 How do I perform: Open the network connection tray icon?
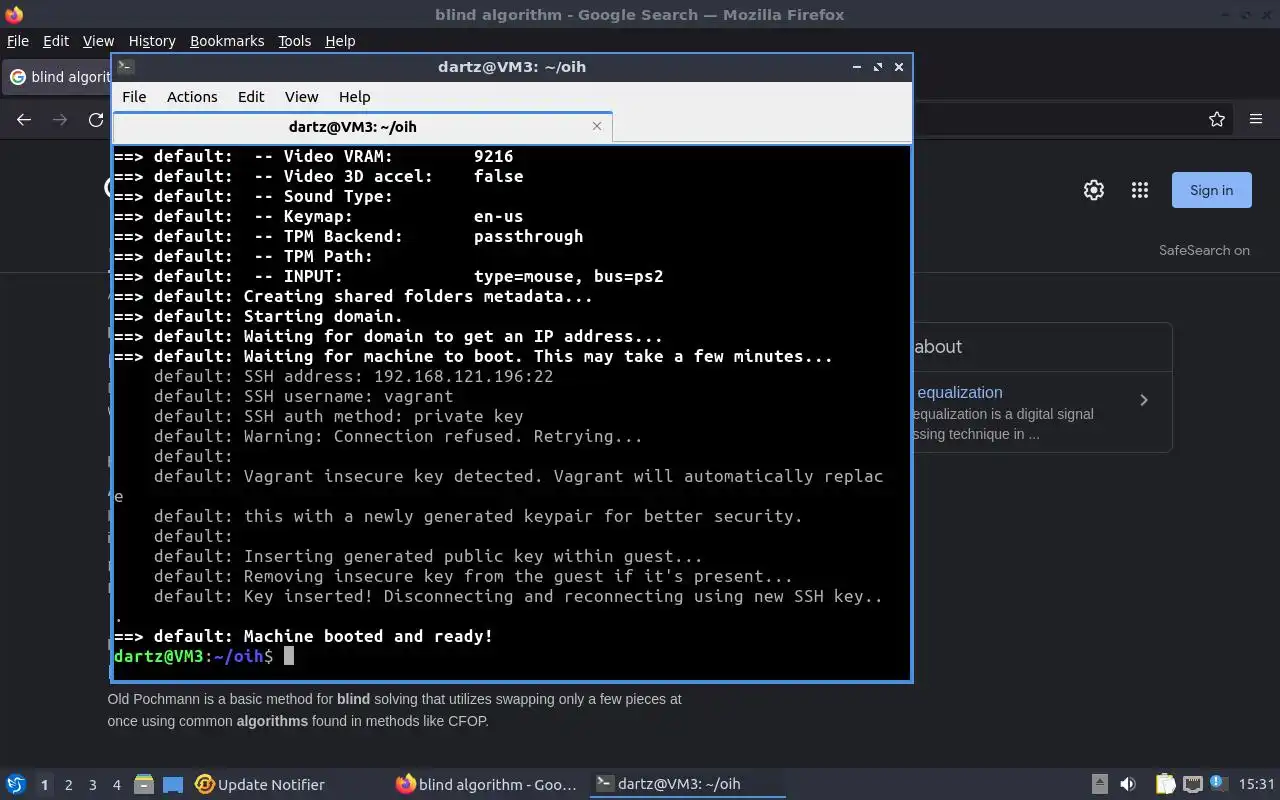1192,784
